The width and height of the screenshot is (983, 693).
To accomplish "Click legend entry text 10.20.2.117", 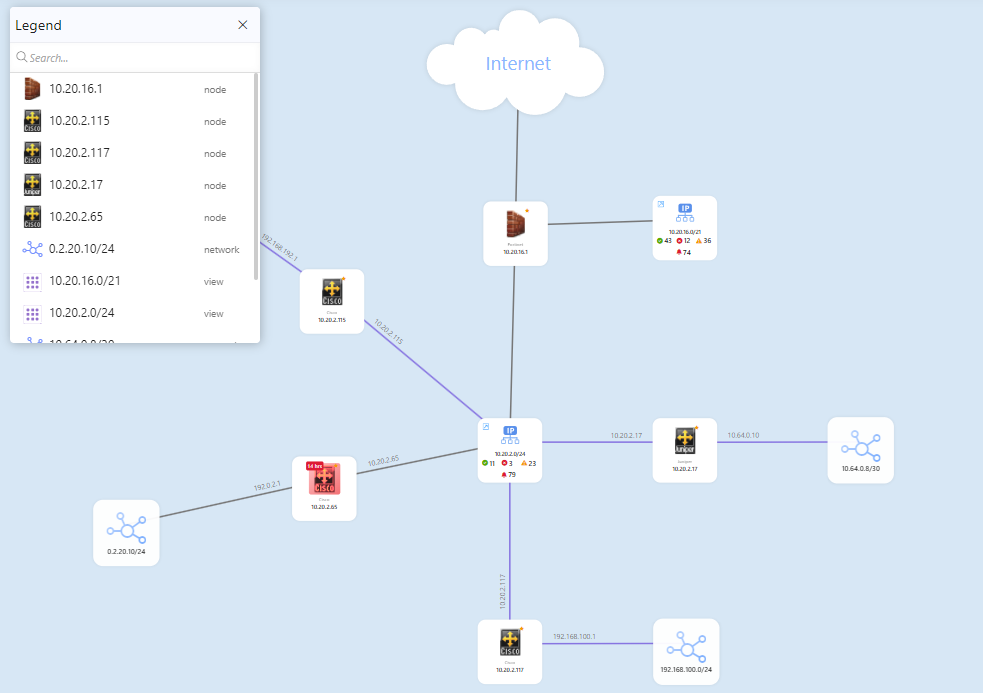I will pos(80,153).
